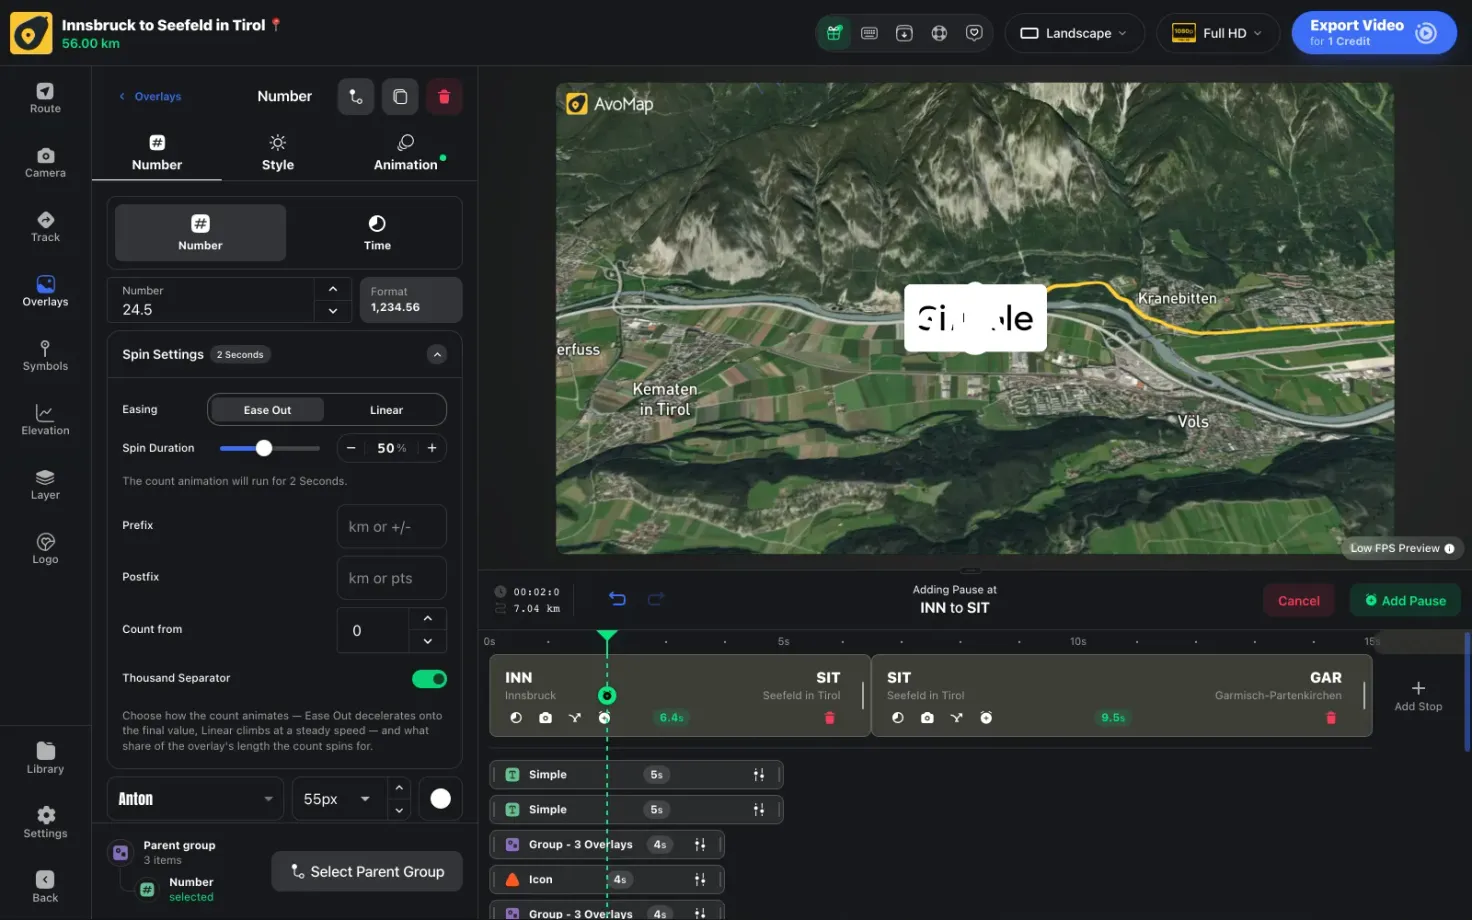Choose the Time overlay type
The width and height of the screenshot is (1472, 920).
[377, 233]
